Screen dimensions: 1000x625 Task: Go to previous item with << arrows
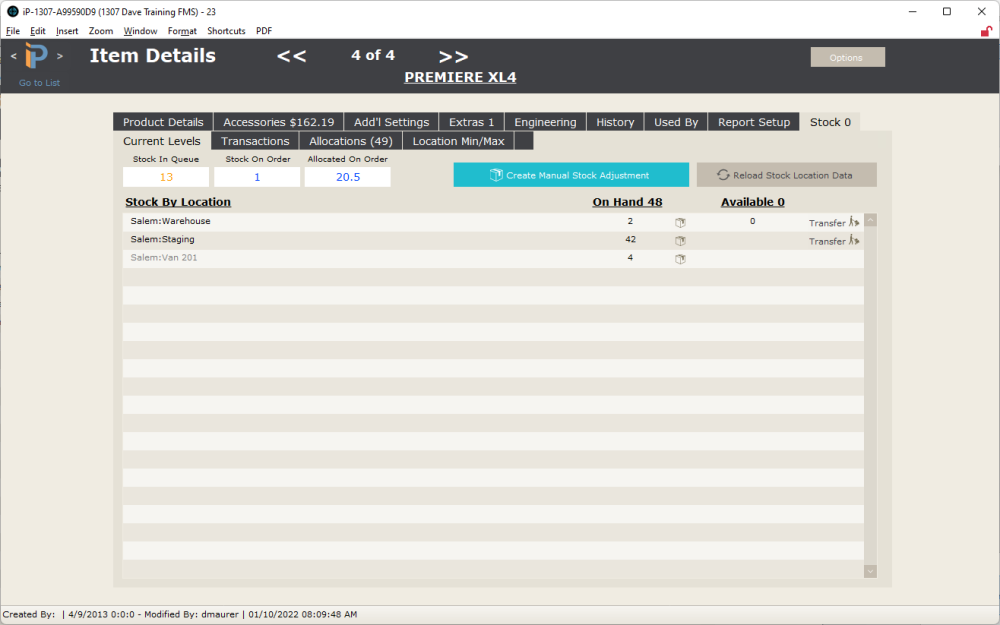(x=291, y=56)
